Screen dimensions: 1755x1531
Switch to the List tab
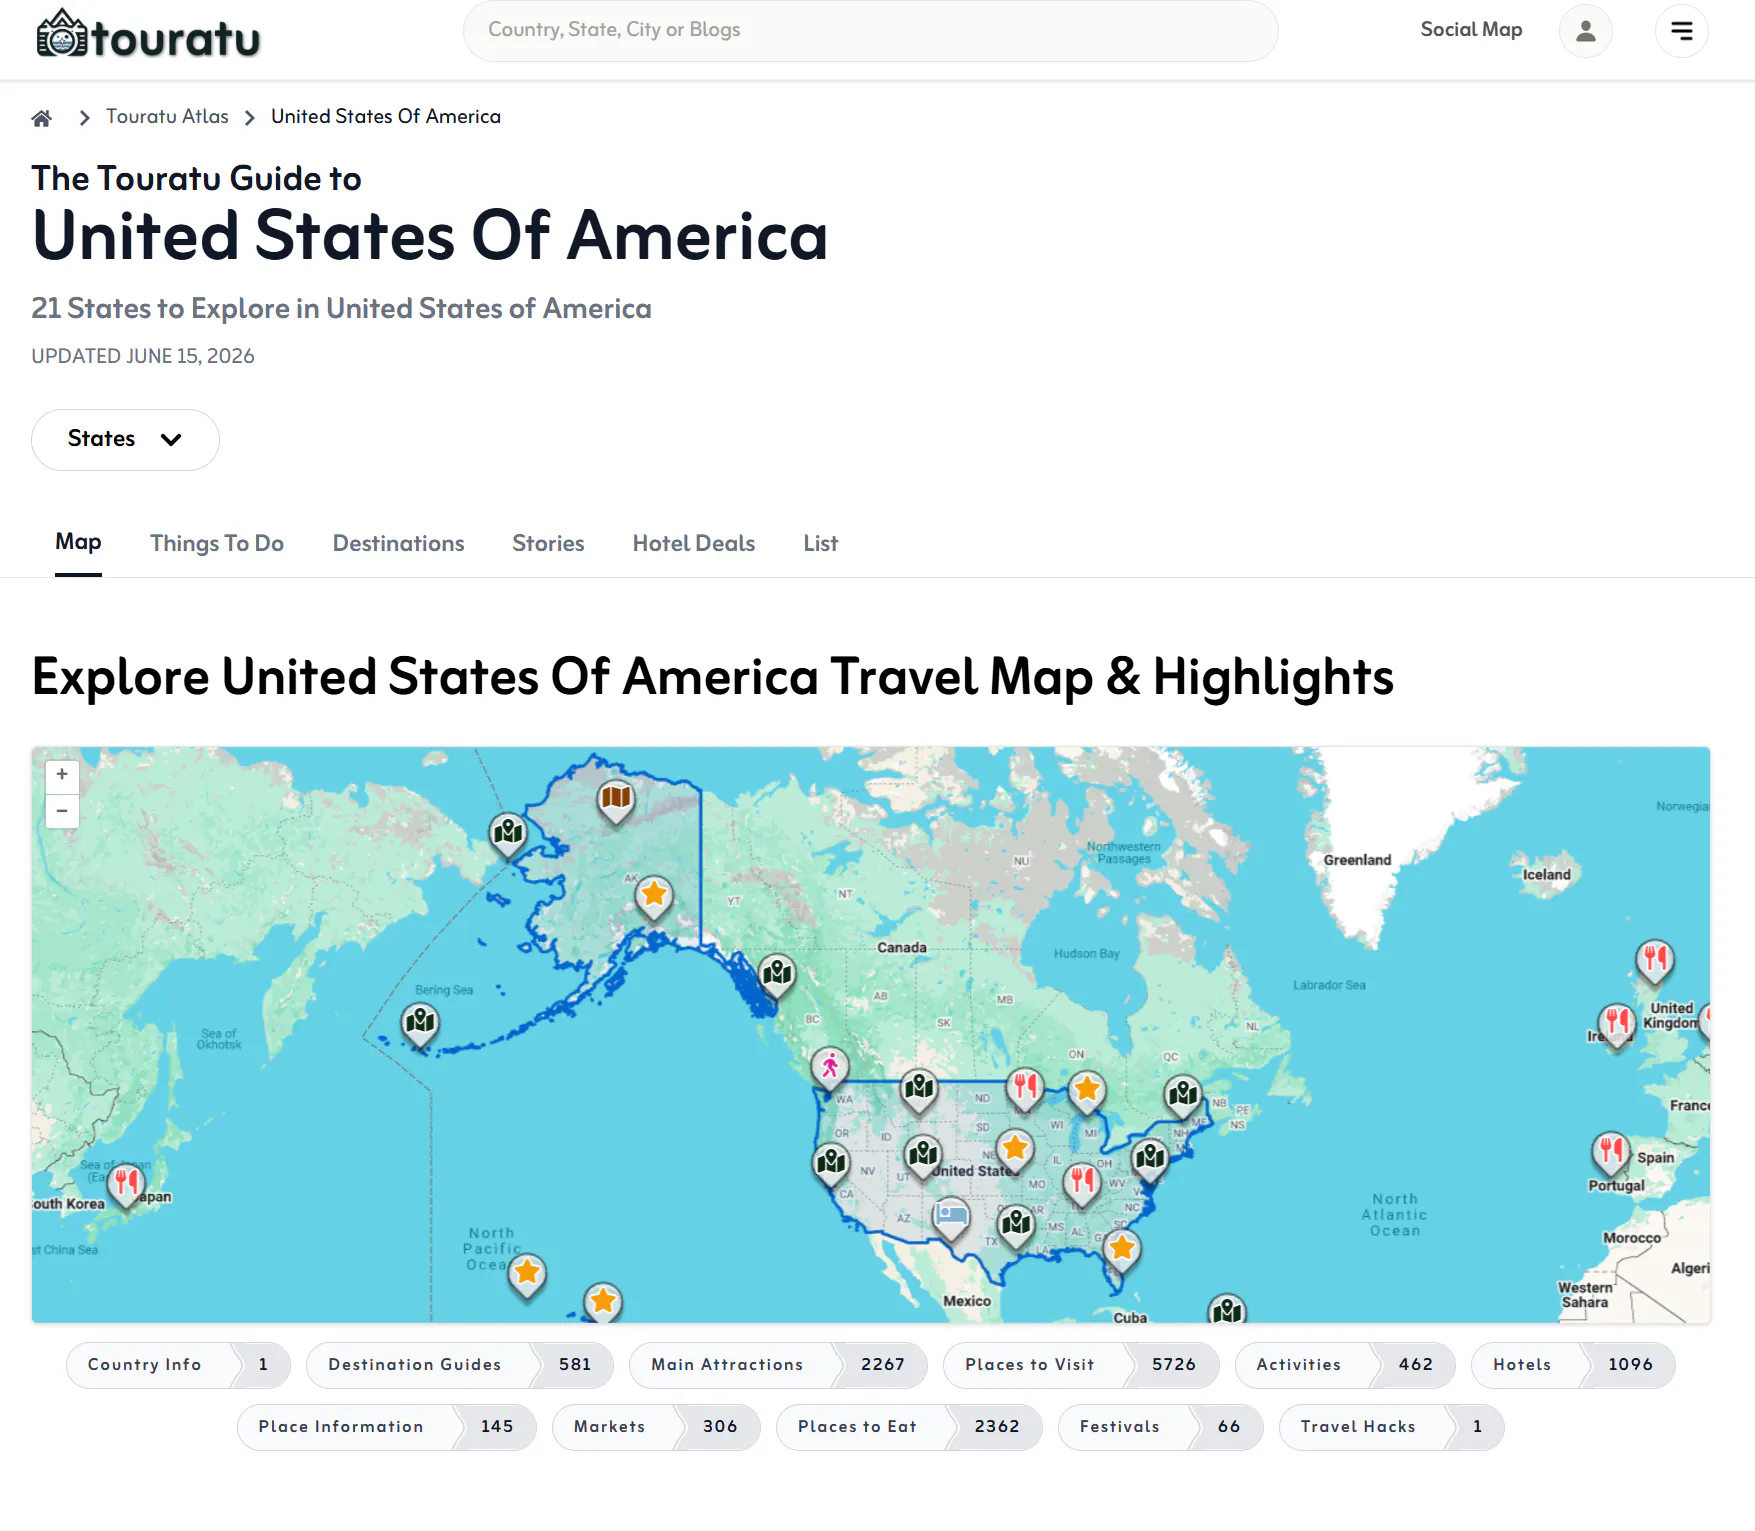(x=821, y=544)
